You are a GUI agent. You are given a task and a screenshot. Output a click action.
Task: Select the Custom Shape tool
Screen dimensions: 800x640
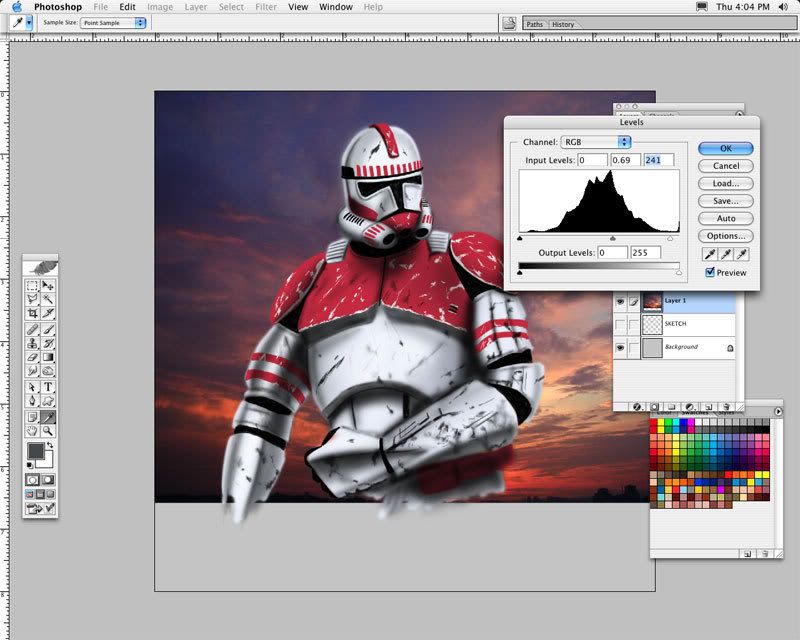pyautogui.click(x=48, y=401)
